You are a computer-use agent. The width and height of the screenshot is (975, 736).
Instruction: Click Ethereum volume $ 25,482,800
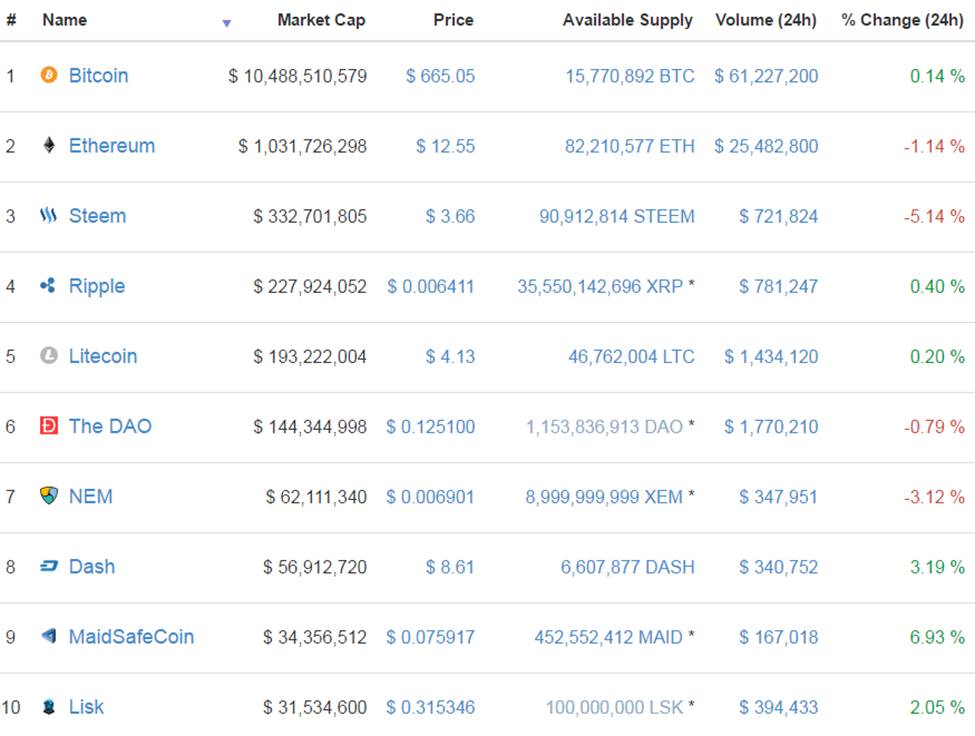[766, 146]
